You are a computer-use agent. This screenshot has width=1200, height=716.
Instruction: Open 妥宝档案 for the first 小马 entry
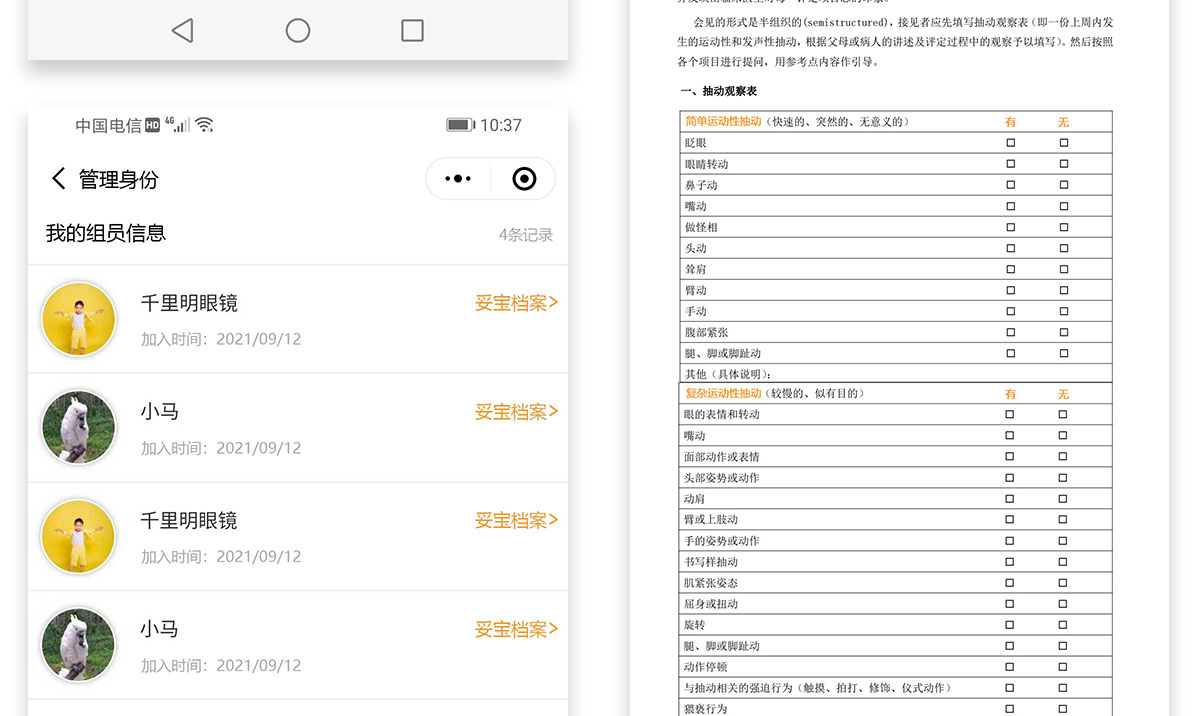516,412
